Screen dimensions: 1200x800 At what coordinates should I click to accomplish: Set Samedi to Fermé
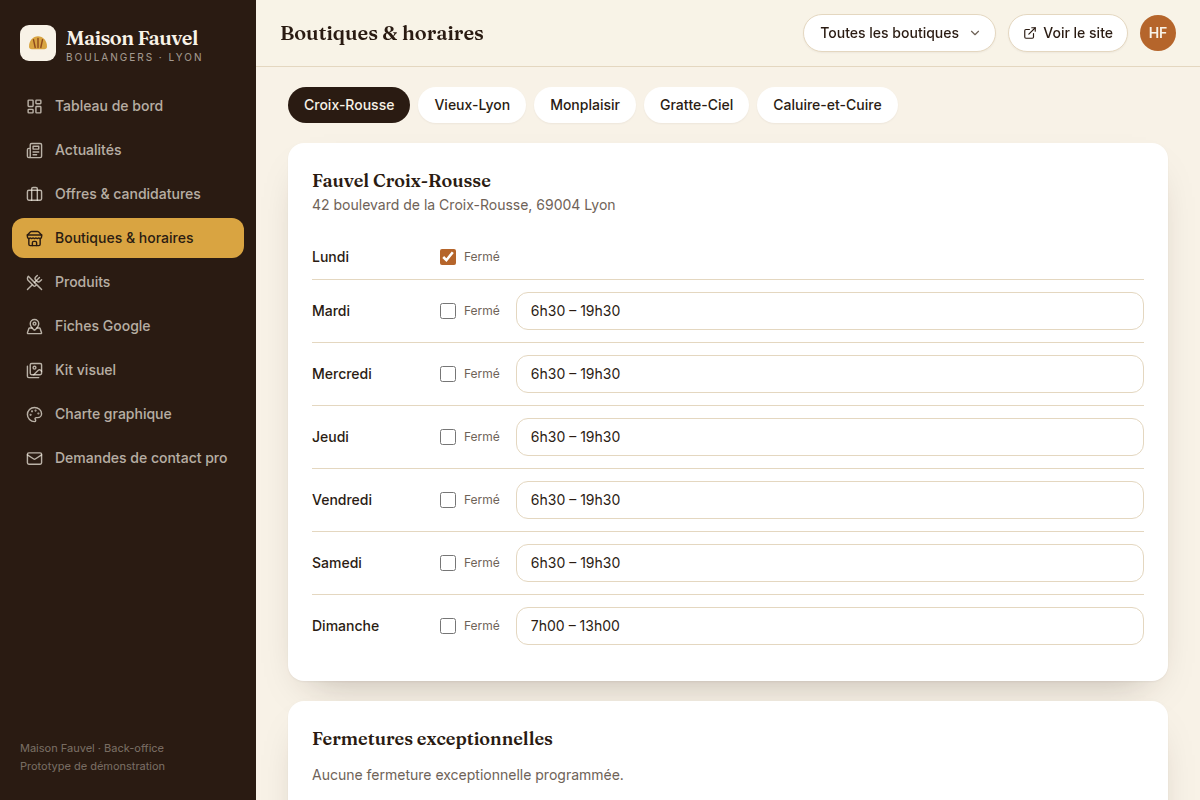[448, 563]
